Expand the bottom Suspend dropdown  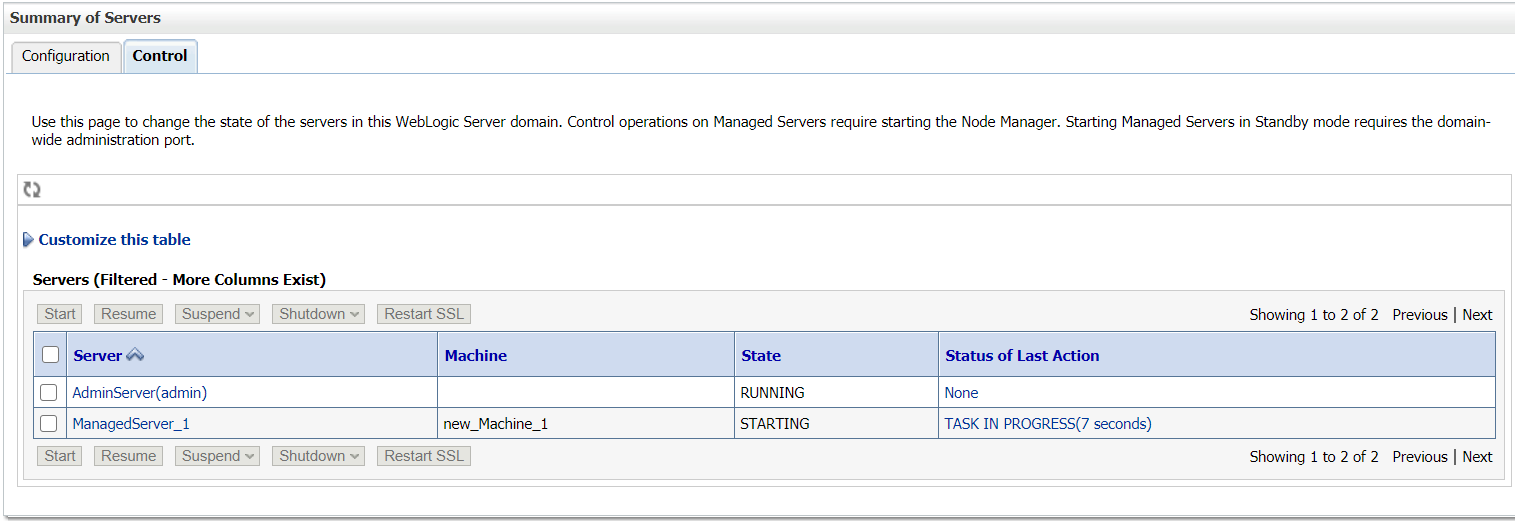pyautogui.click(x=218, y=456)
